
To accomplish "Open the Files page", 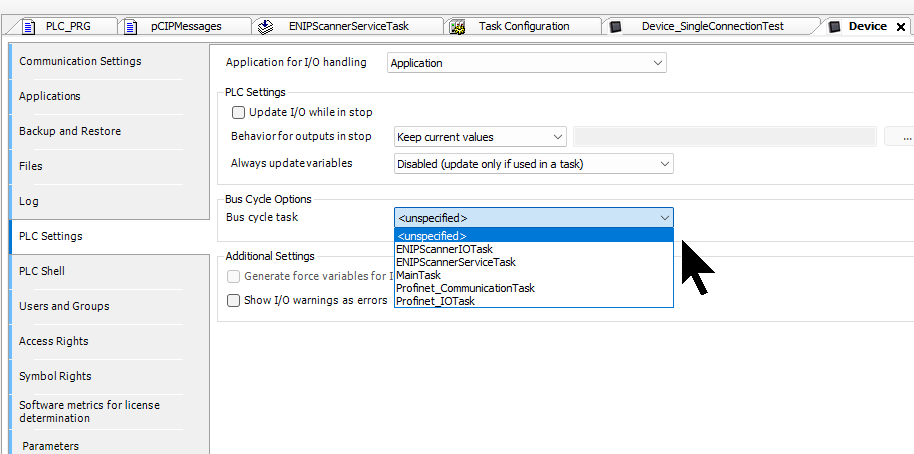I will [110, 166].
